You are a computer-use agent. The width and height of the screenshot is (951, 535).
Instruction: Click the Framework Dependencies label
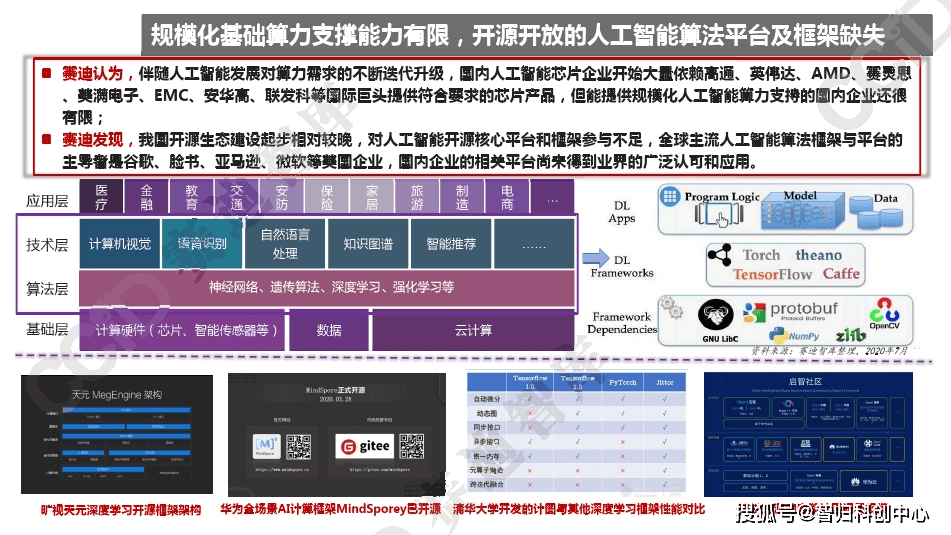[622, 323]
